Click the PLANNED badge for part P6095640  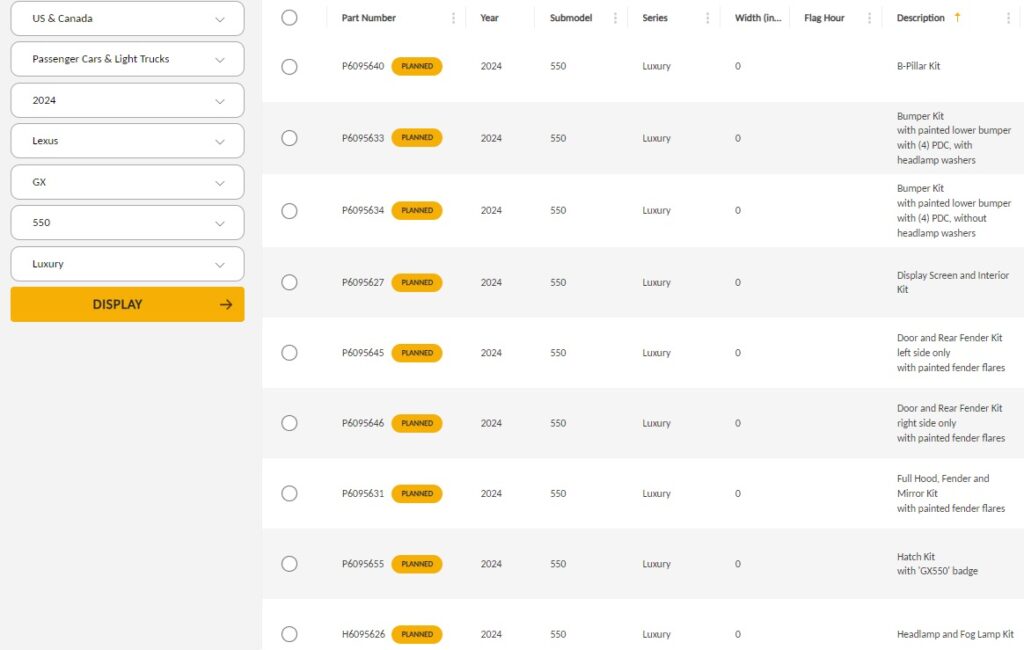click(416, 66)
